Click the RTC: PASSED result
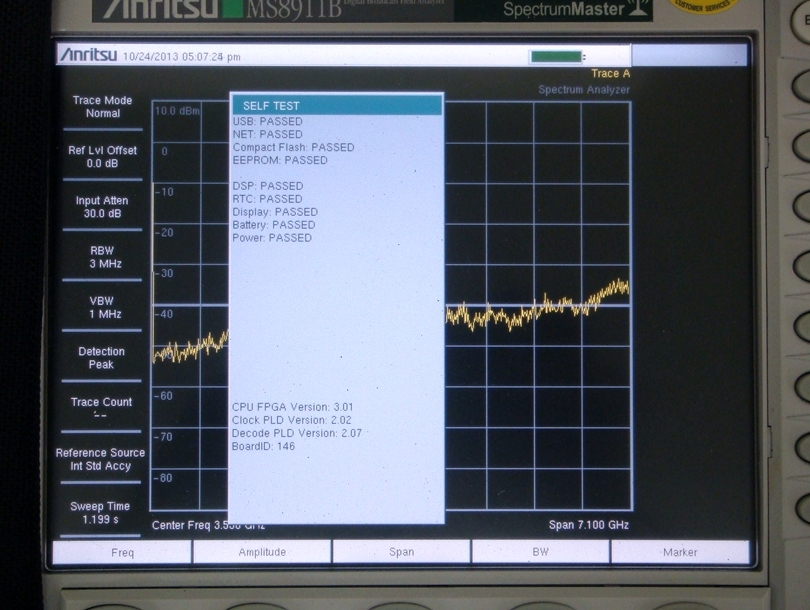Screen dimensions: 810x610 tap(267, 199)
